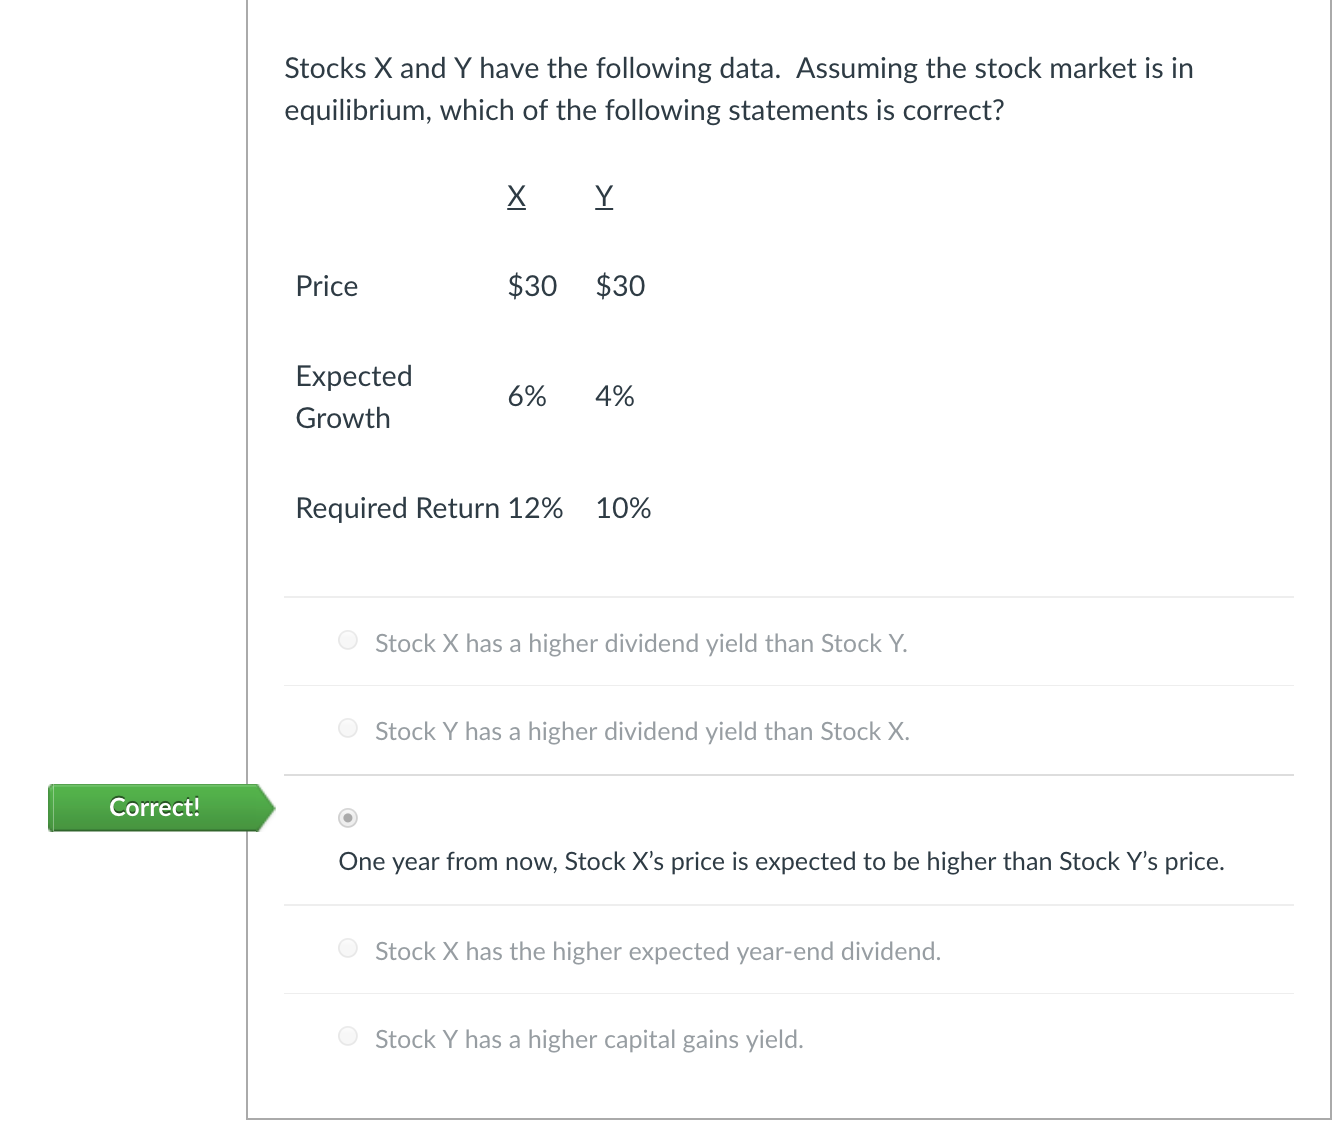The image size is (1342, 1128).
Task: Choose the Stock Y higher capital gains yield radio
Action: coord(348,1036)
